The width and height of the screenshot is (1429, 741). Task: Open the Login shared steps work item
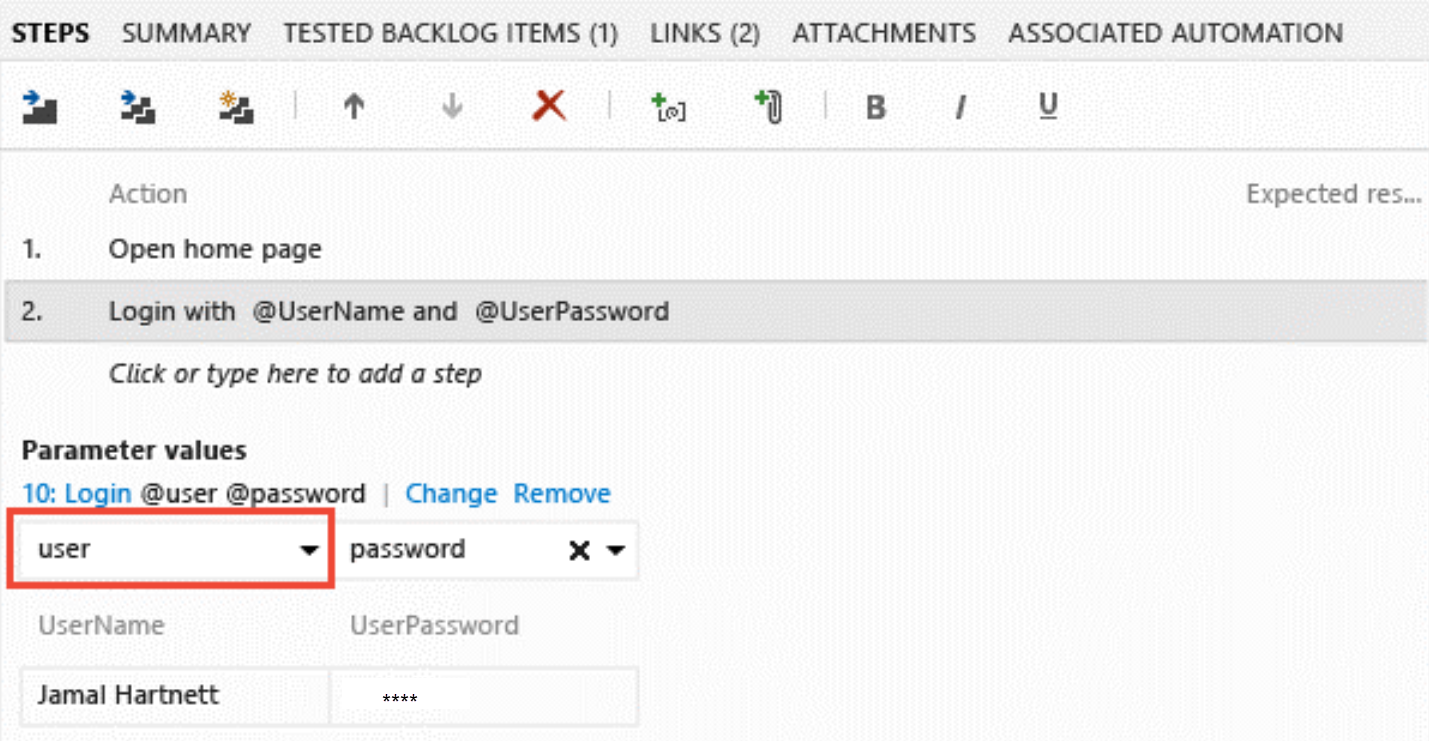coord(77,493)
